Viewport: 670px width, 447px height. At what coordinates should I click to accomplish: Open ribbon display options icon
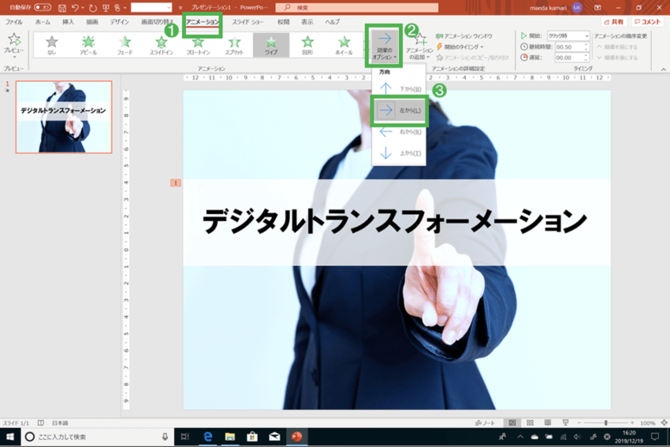click(597, 7)
